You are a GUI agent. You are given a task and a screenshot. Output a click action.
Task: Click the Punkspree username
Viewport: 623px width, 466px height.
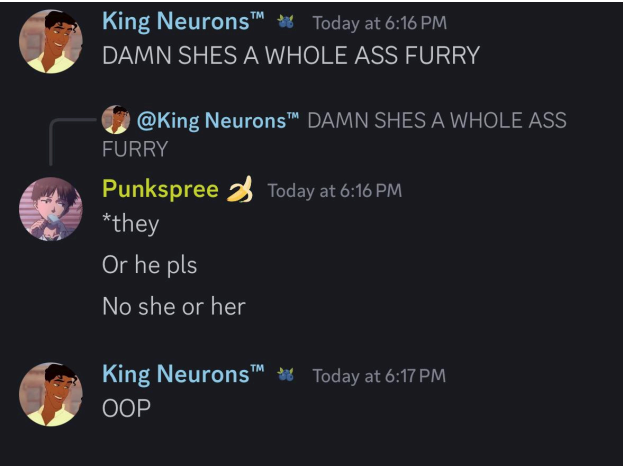(161, 188)
